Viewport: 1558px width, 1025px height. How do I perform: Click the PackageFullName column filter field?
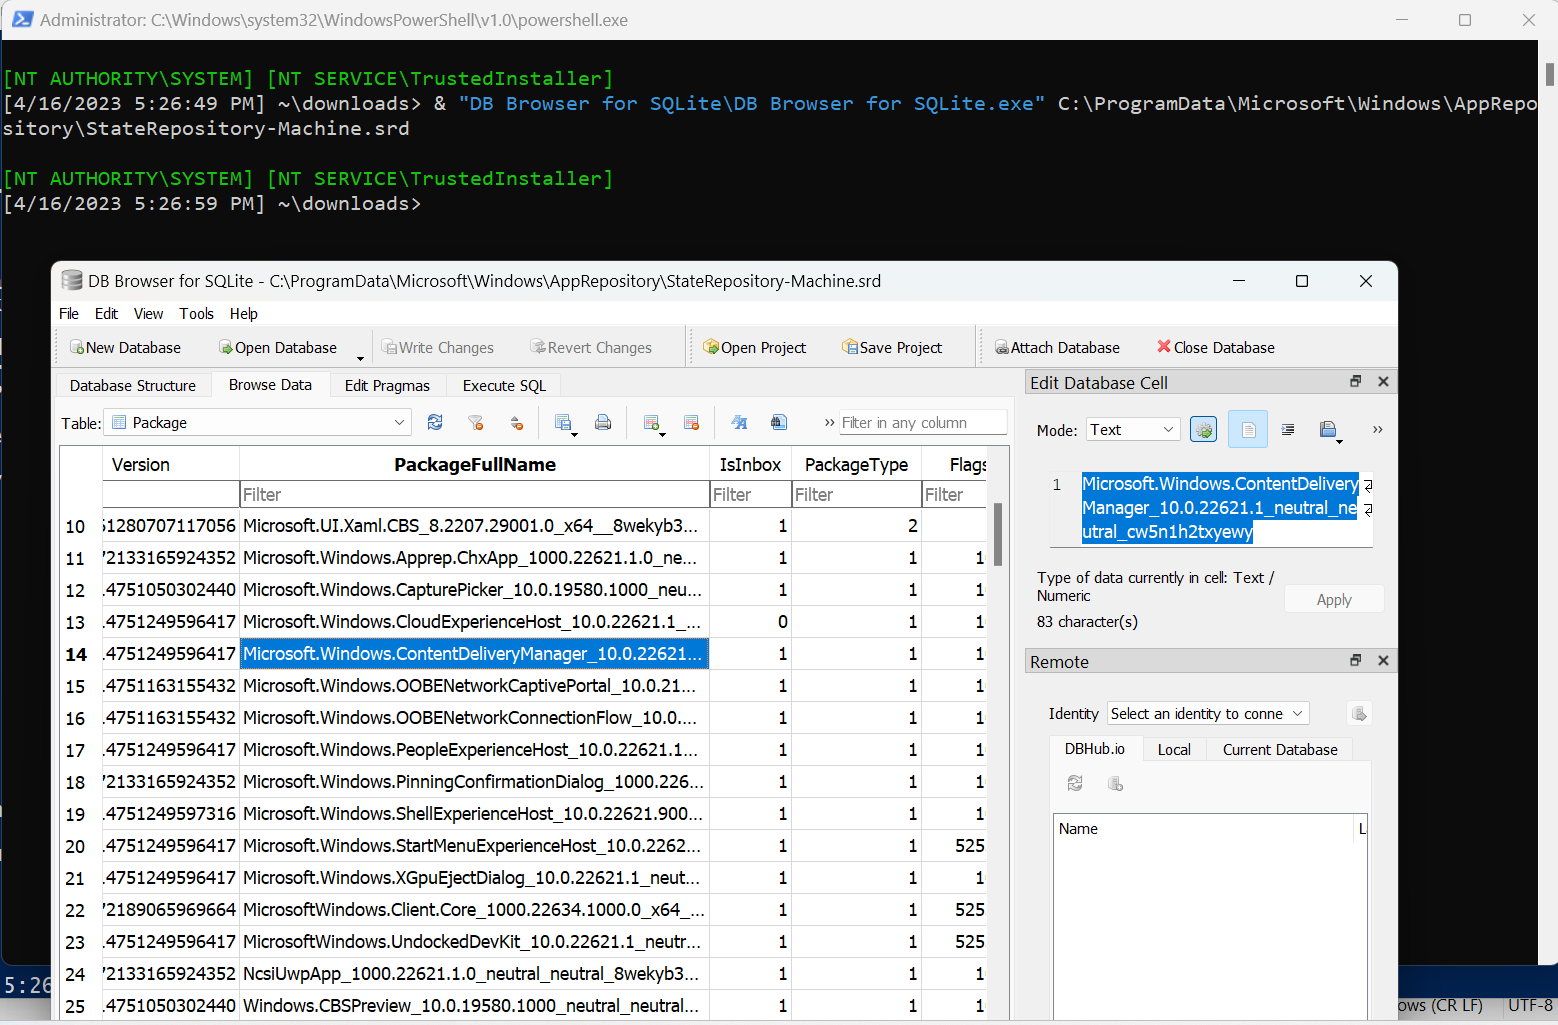(474, 494)
